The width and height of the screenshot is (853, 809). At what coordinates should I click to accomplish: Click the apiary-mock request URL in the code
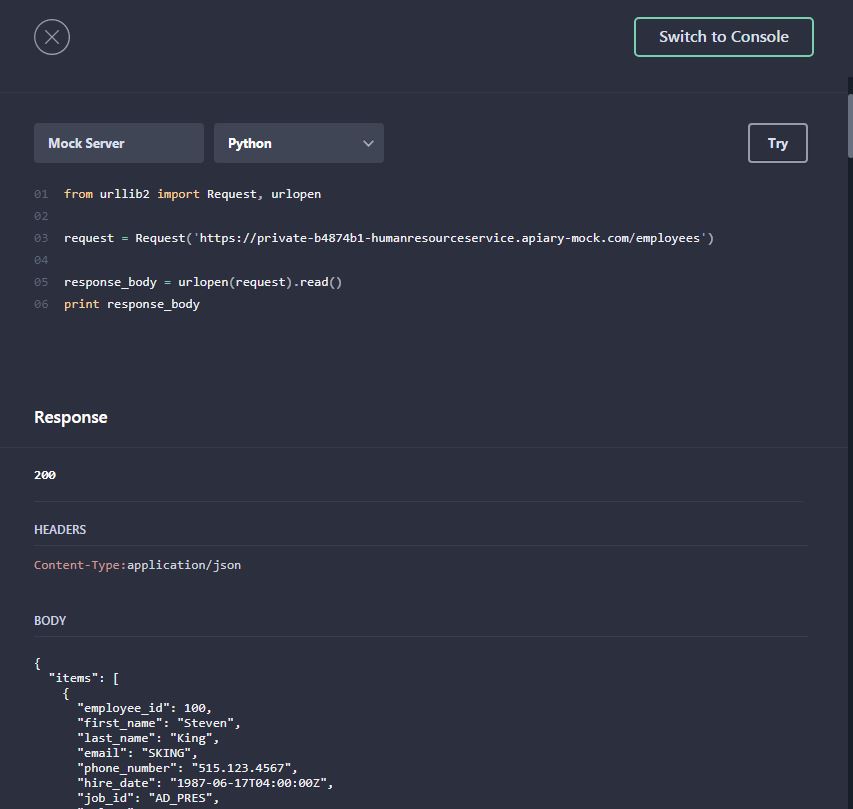[454, 238]
